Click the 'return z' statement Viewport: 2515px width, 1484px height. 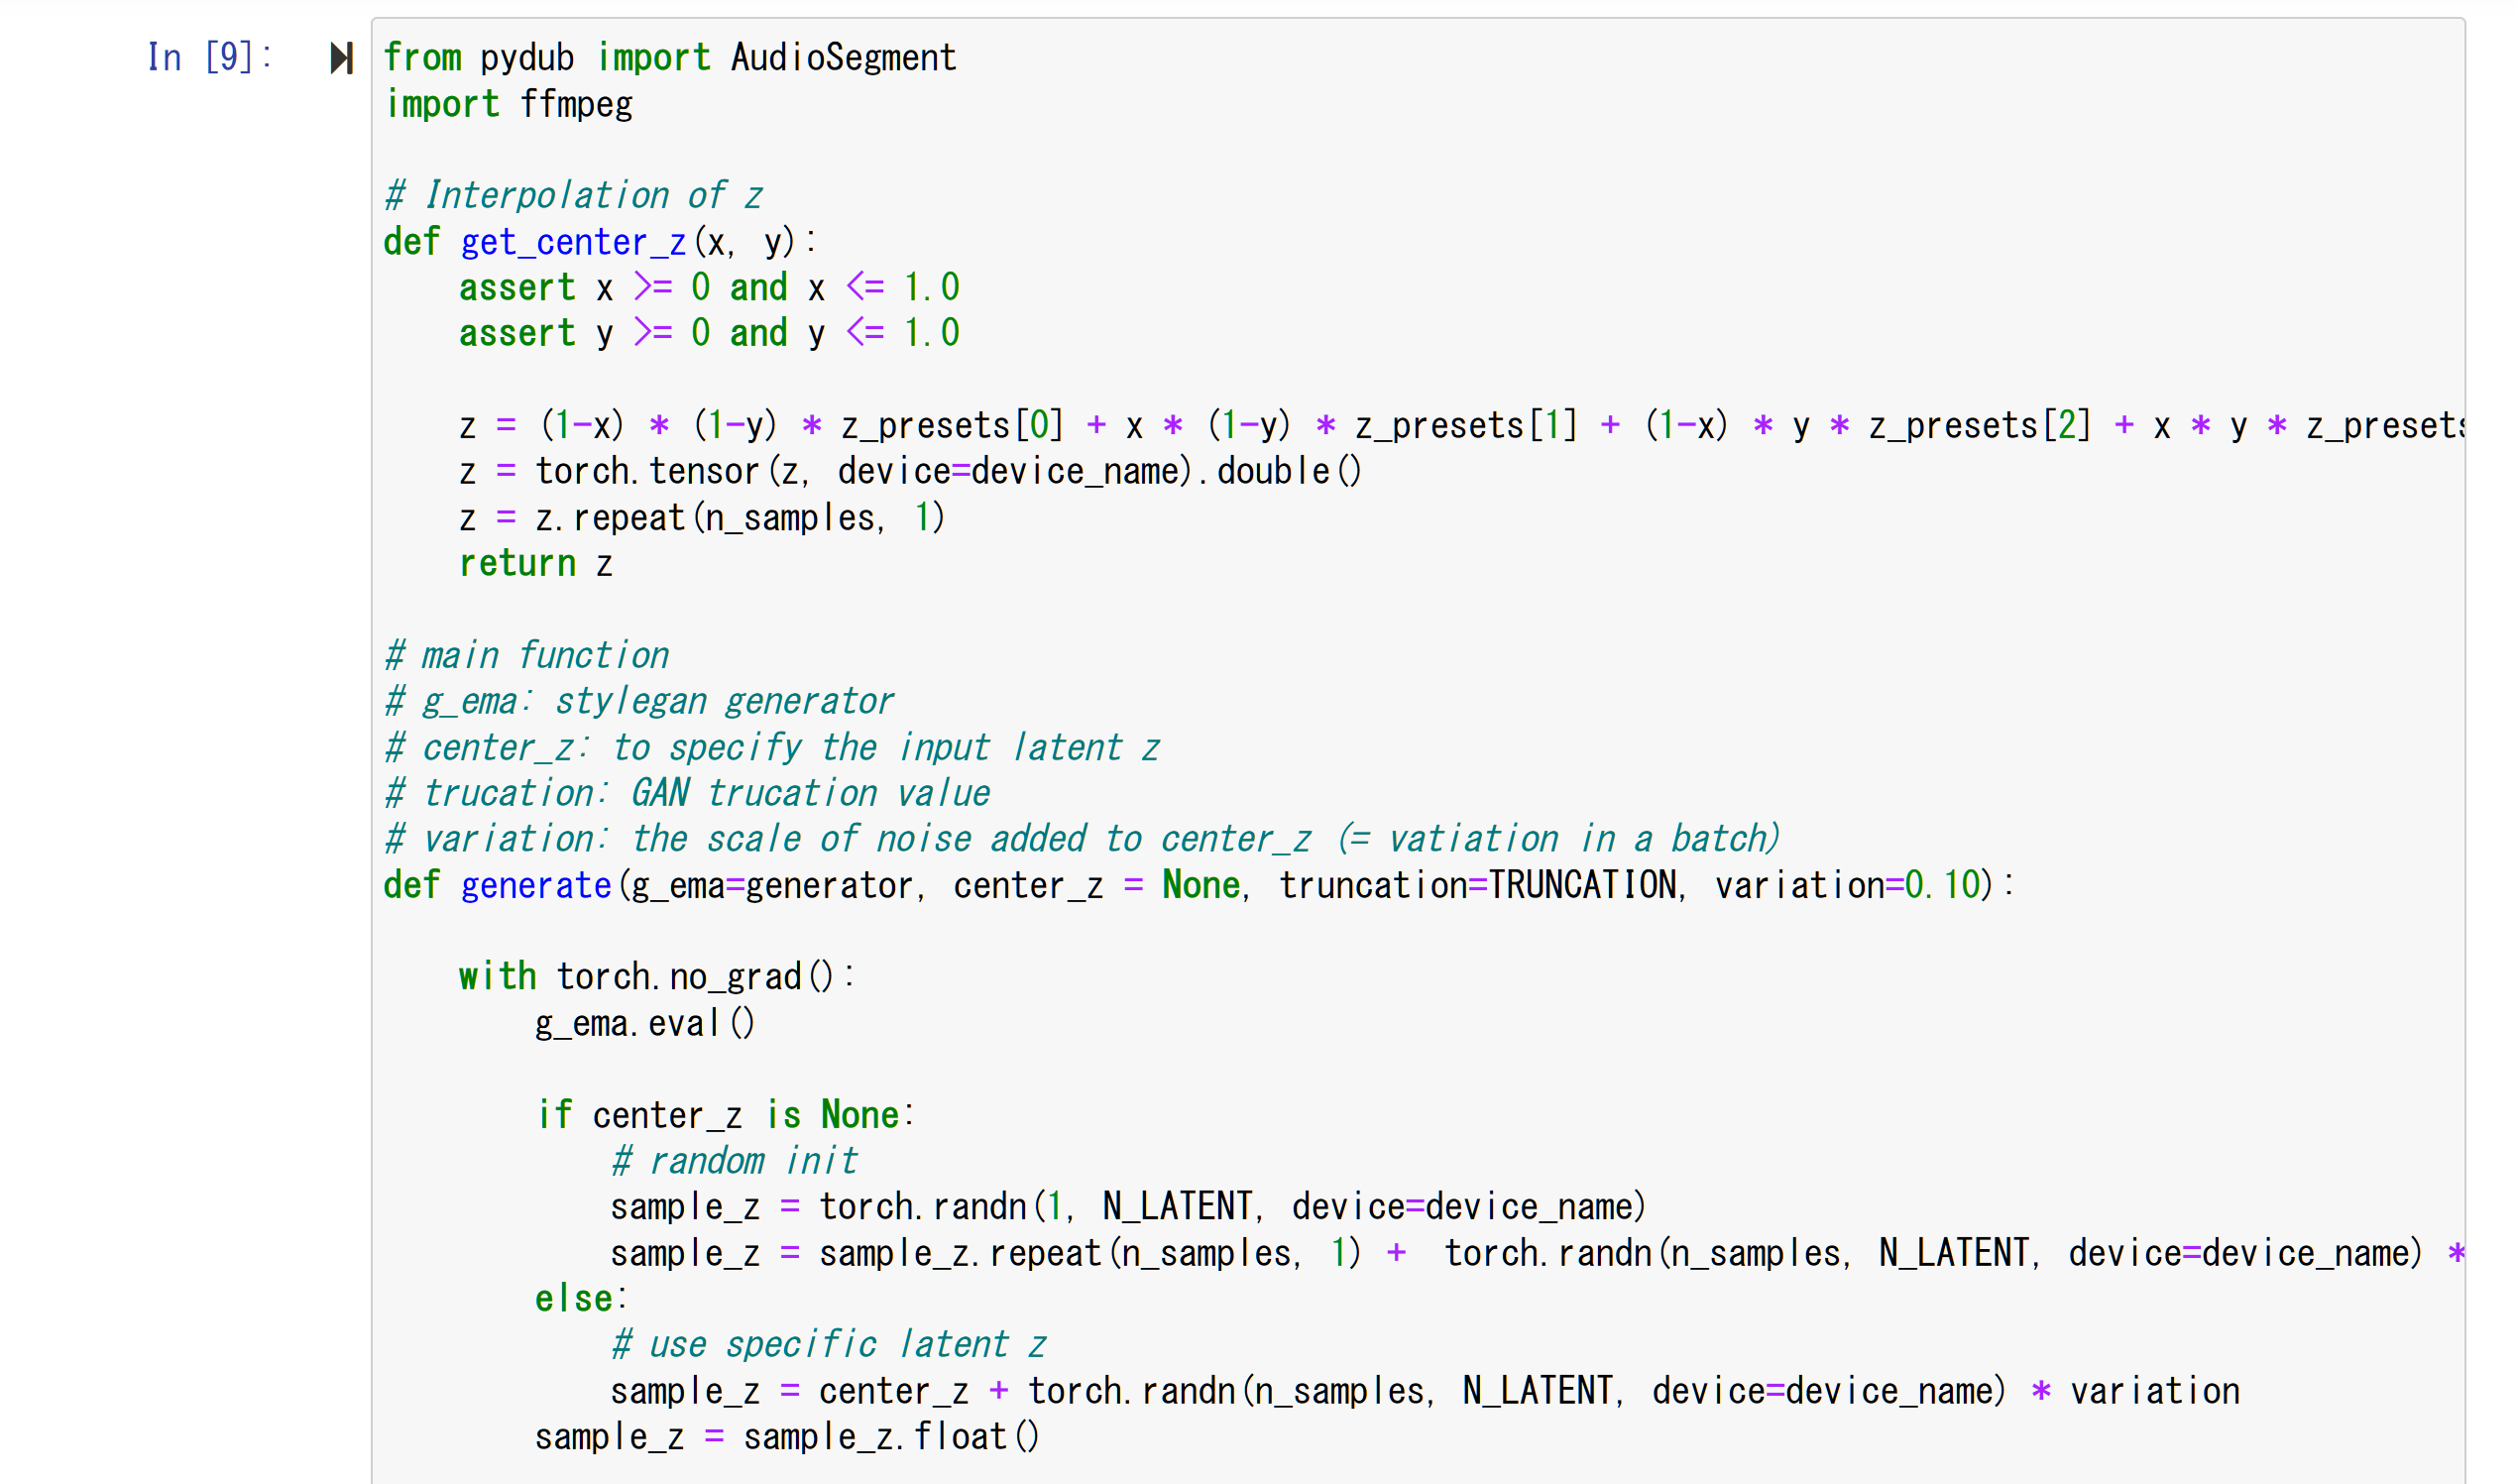[x=535, y=564]
